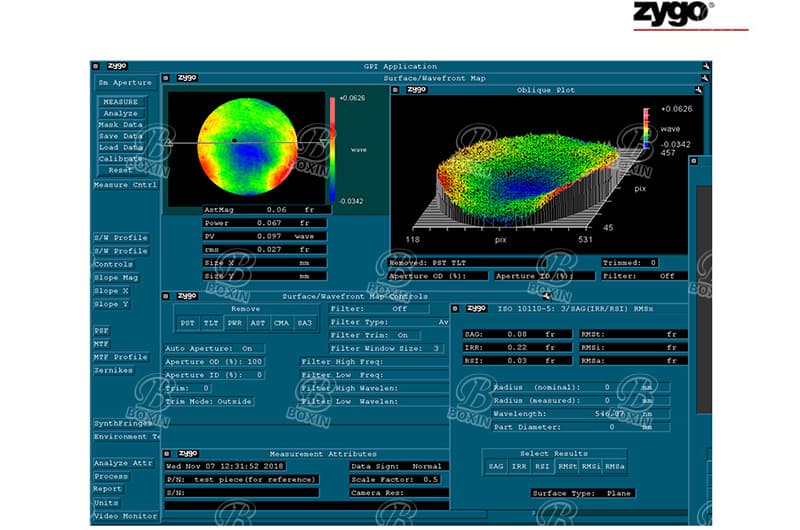Open the Report window from sidebar

(x=108, y=489)
